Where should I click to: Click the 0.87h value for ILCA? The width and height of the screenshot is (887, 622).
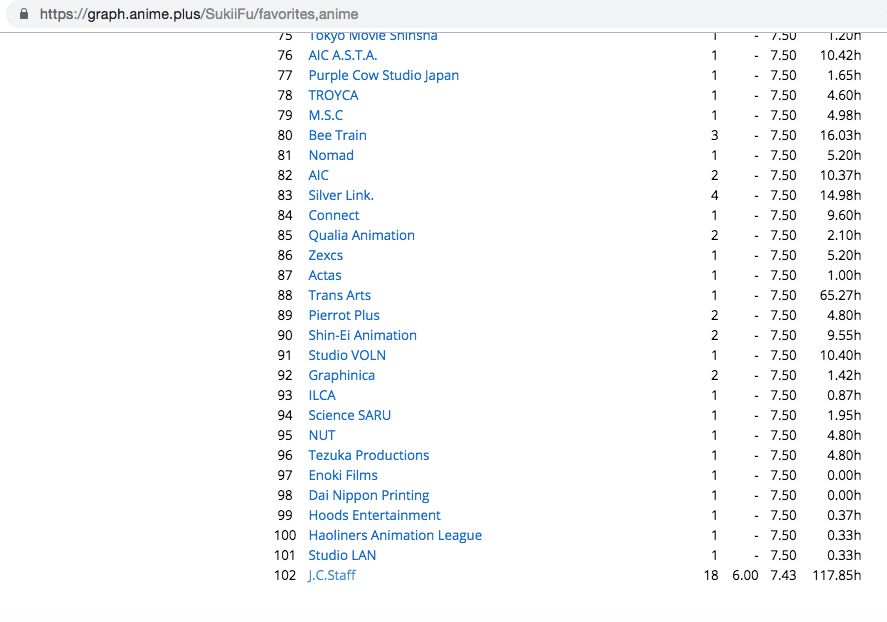pos(844,395)
